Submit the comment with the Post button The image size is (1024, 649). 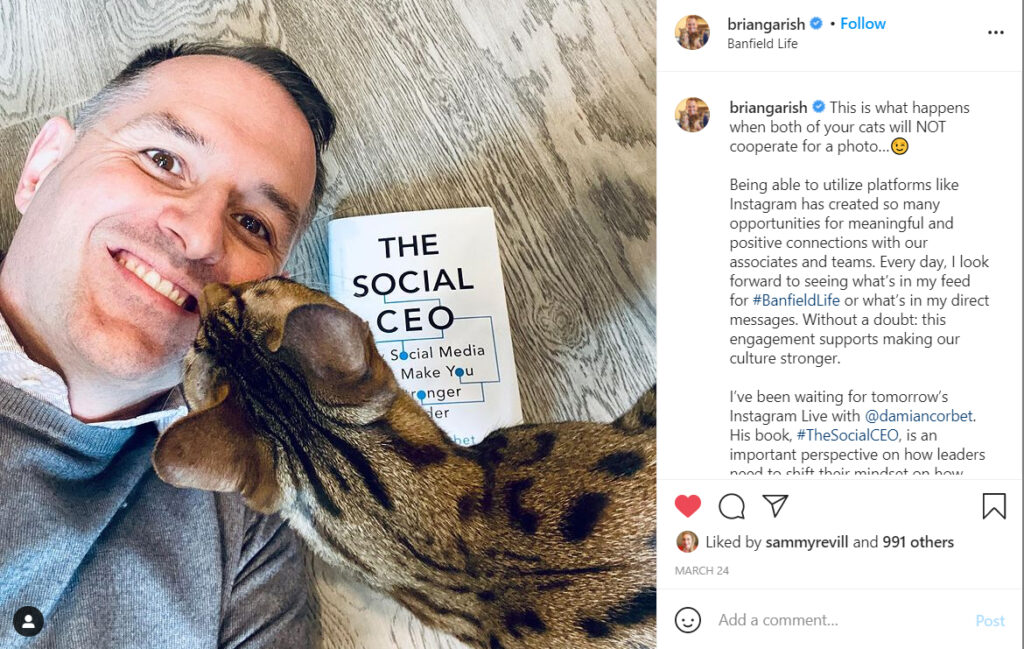[990, 620]
